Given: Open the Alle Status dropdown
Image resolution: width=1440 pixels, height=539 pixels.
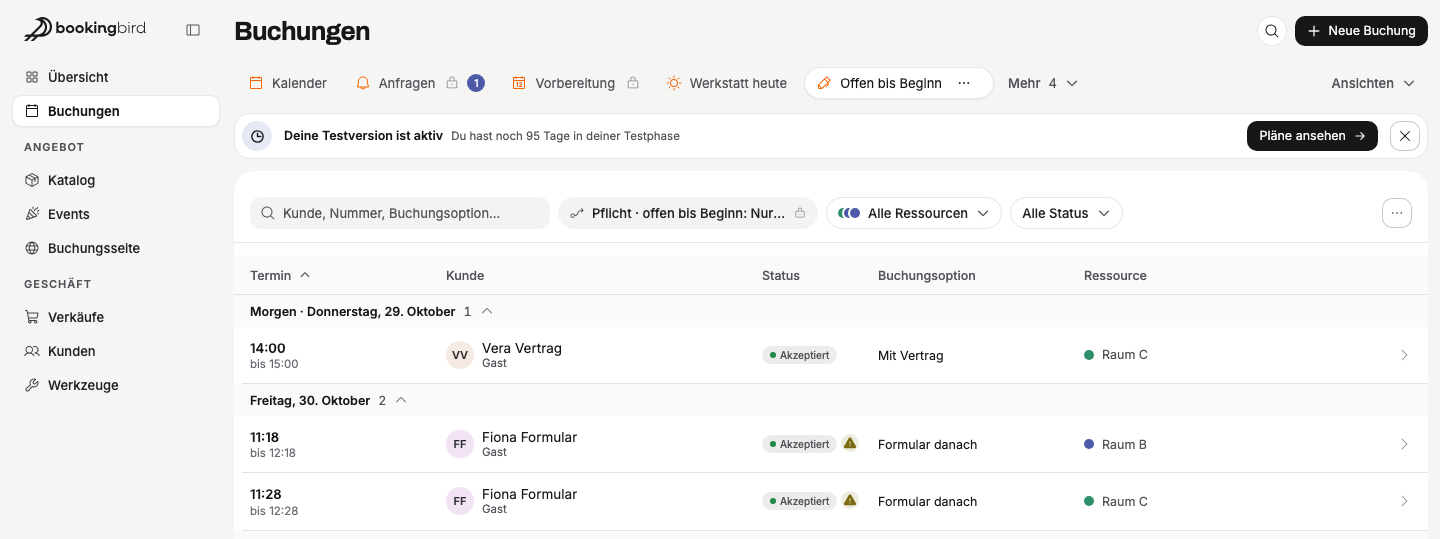Looking at the screenshot, I should 1066,213.
